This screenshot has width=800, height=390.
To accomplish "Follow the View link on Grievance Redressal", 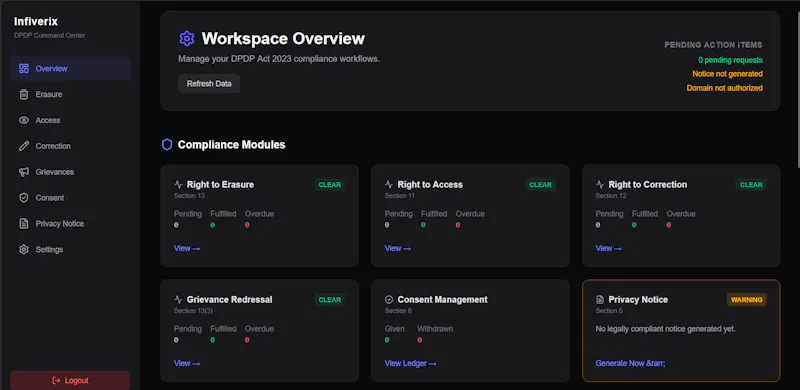I will (x=187, y=363).
